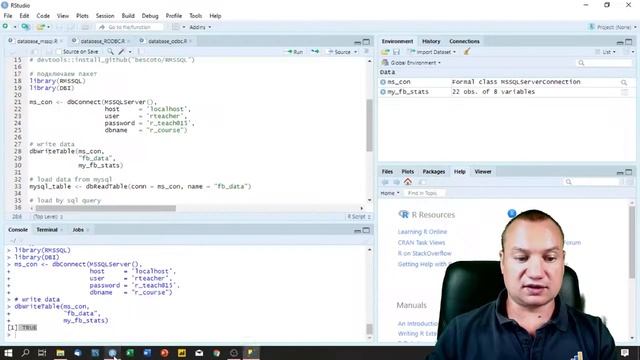
Task: Open CRAN Task Views link
Action: [421, 243]
